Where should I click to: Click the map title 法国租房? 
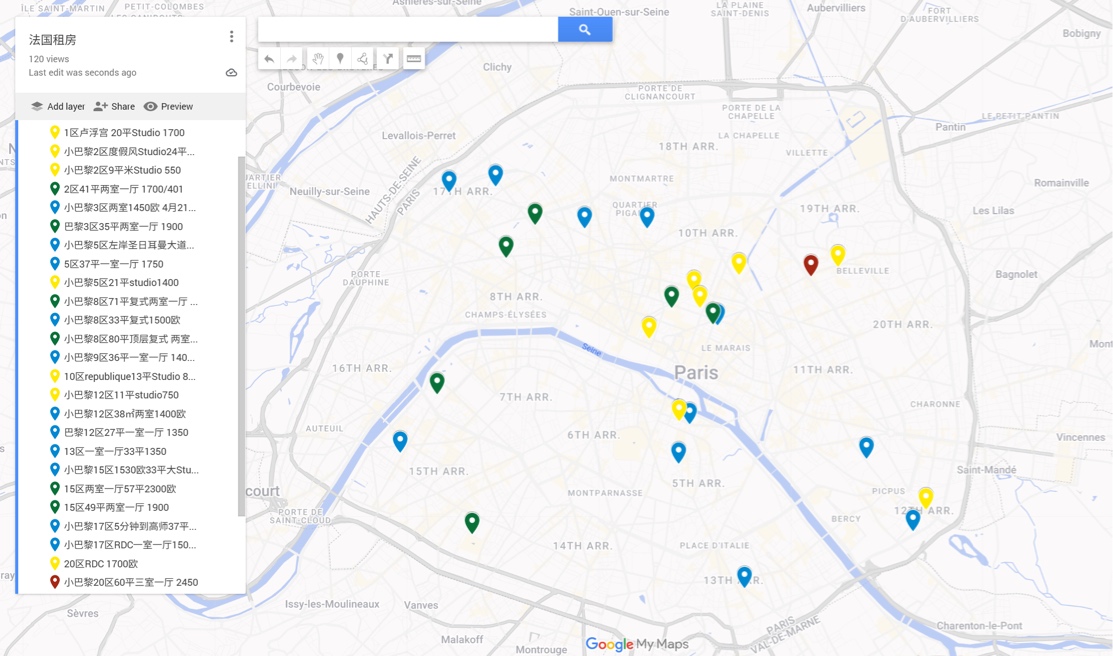53,40
